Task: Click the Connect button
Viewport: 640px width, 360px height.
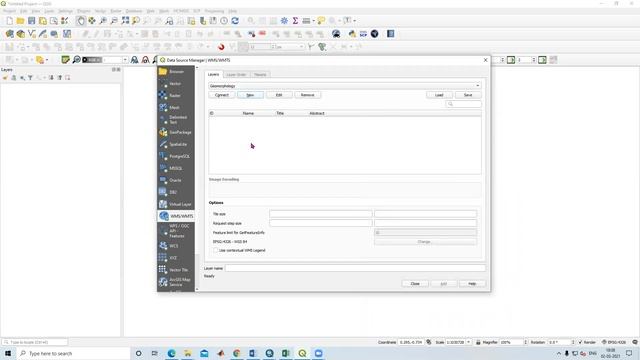Action: click(222, 95)
